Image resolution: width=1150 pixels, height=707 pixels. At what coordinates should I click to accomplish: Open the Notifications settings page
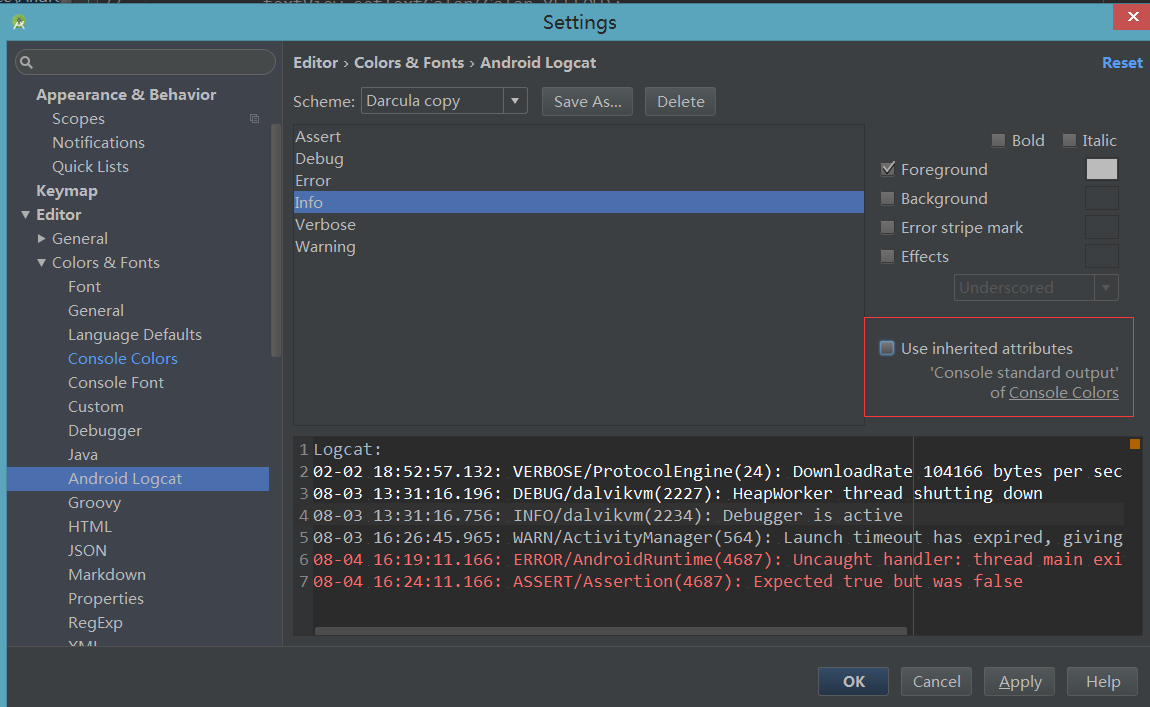tap(98, 142)
